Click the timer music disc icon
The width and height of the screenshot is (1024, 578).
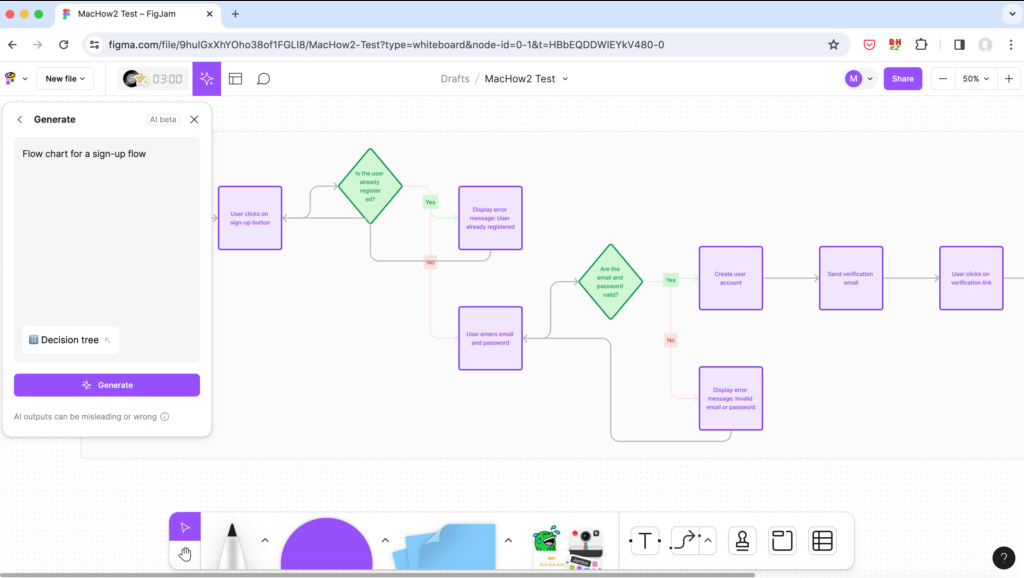pos(133,78)
